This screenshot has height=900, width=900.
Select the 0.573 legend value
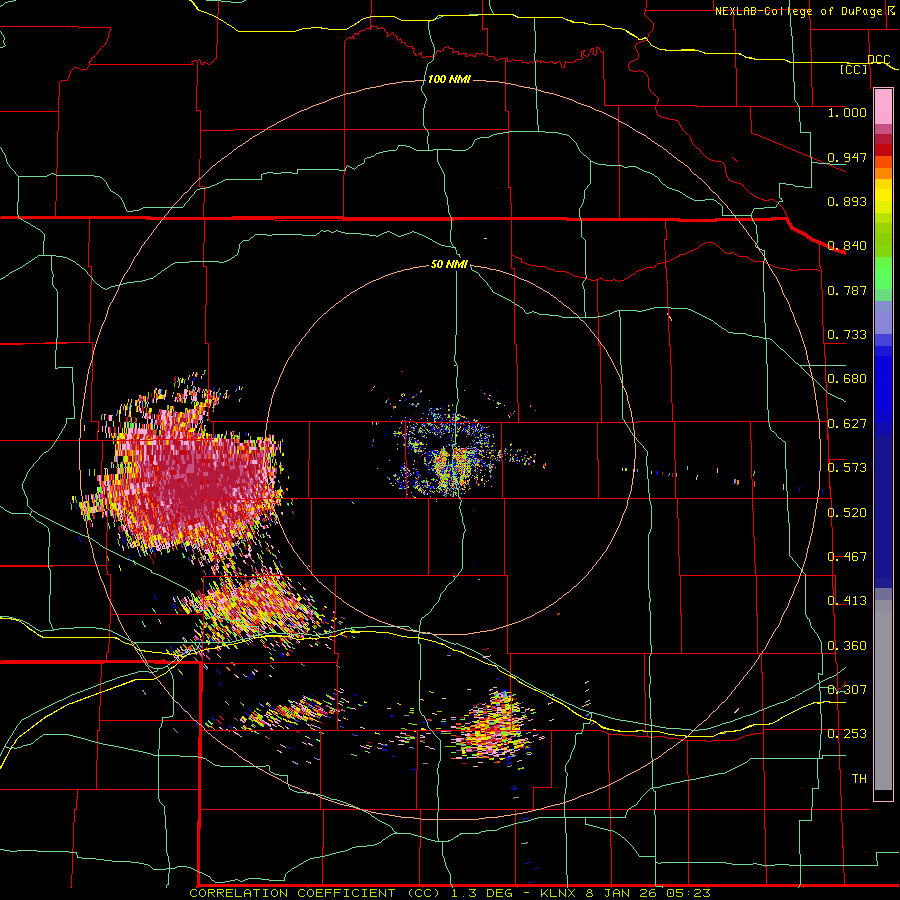pos(847,468)
